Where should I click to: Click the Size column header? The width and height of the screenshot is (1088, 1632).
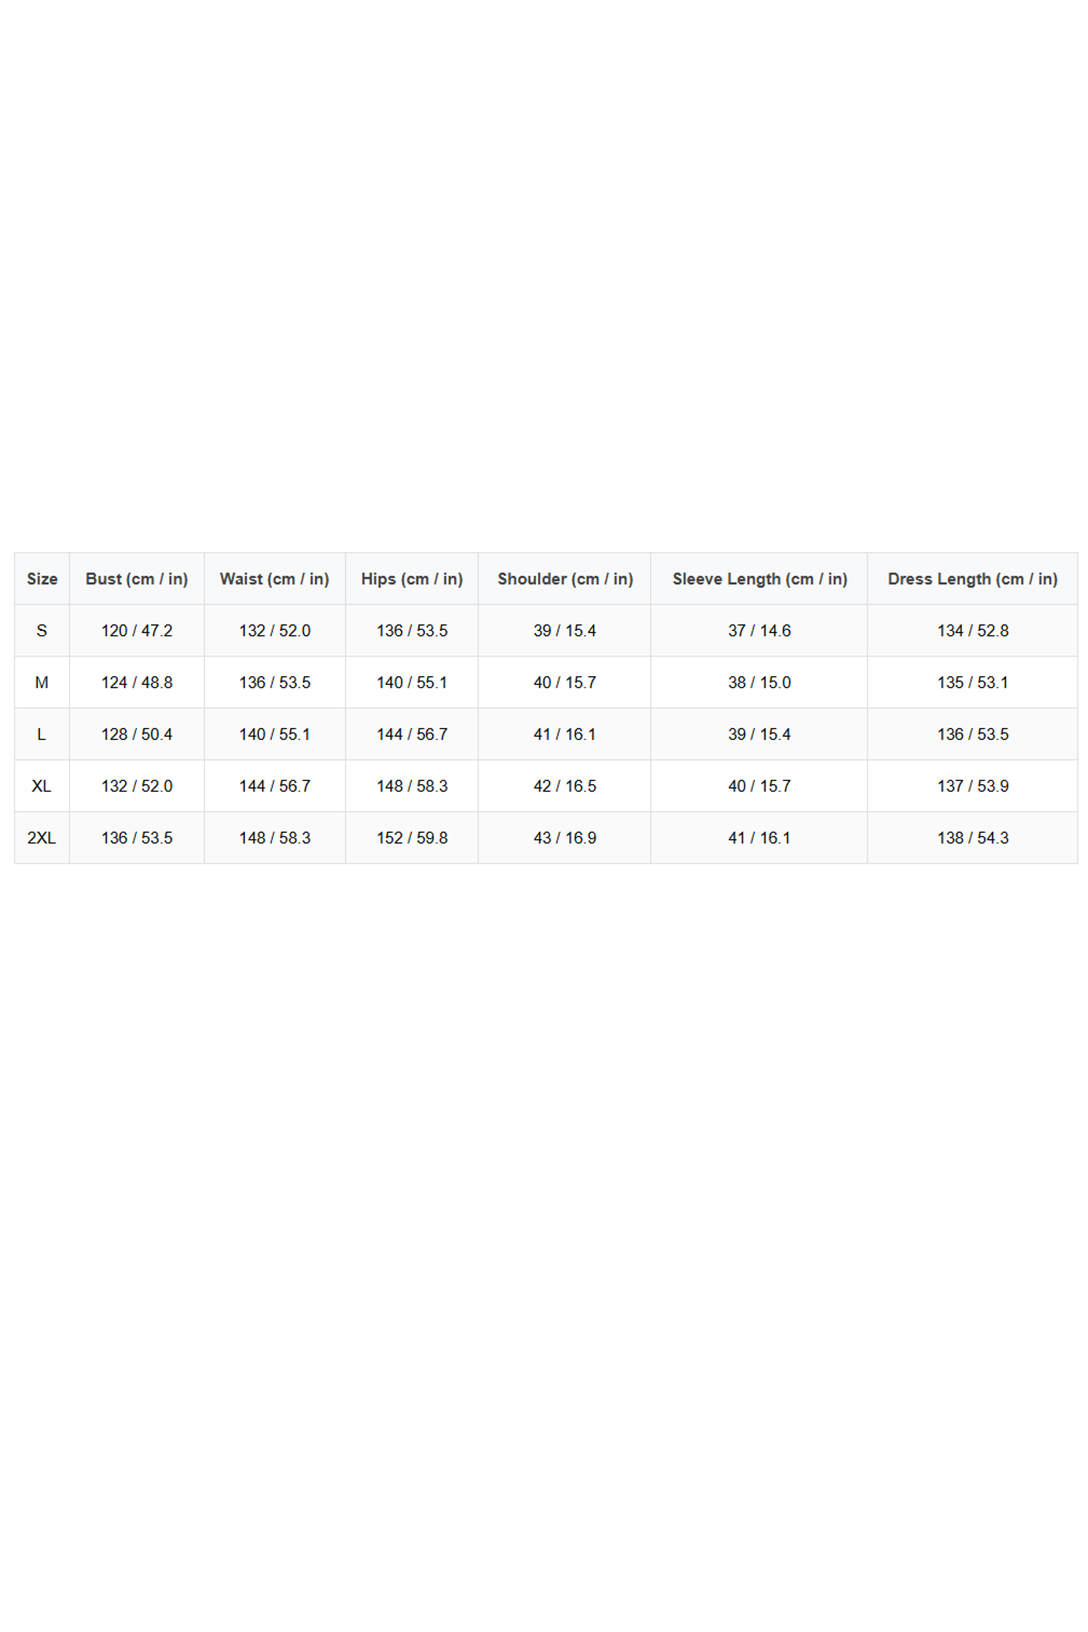42,579
